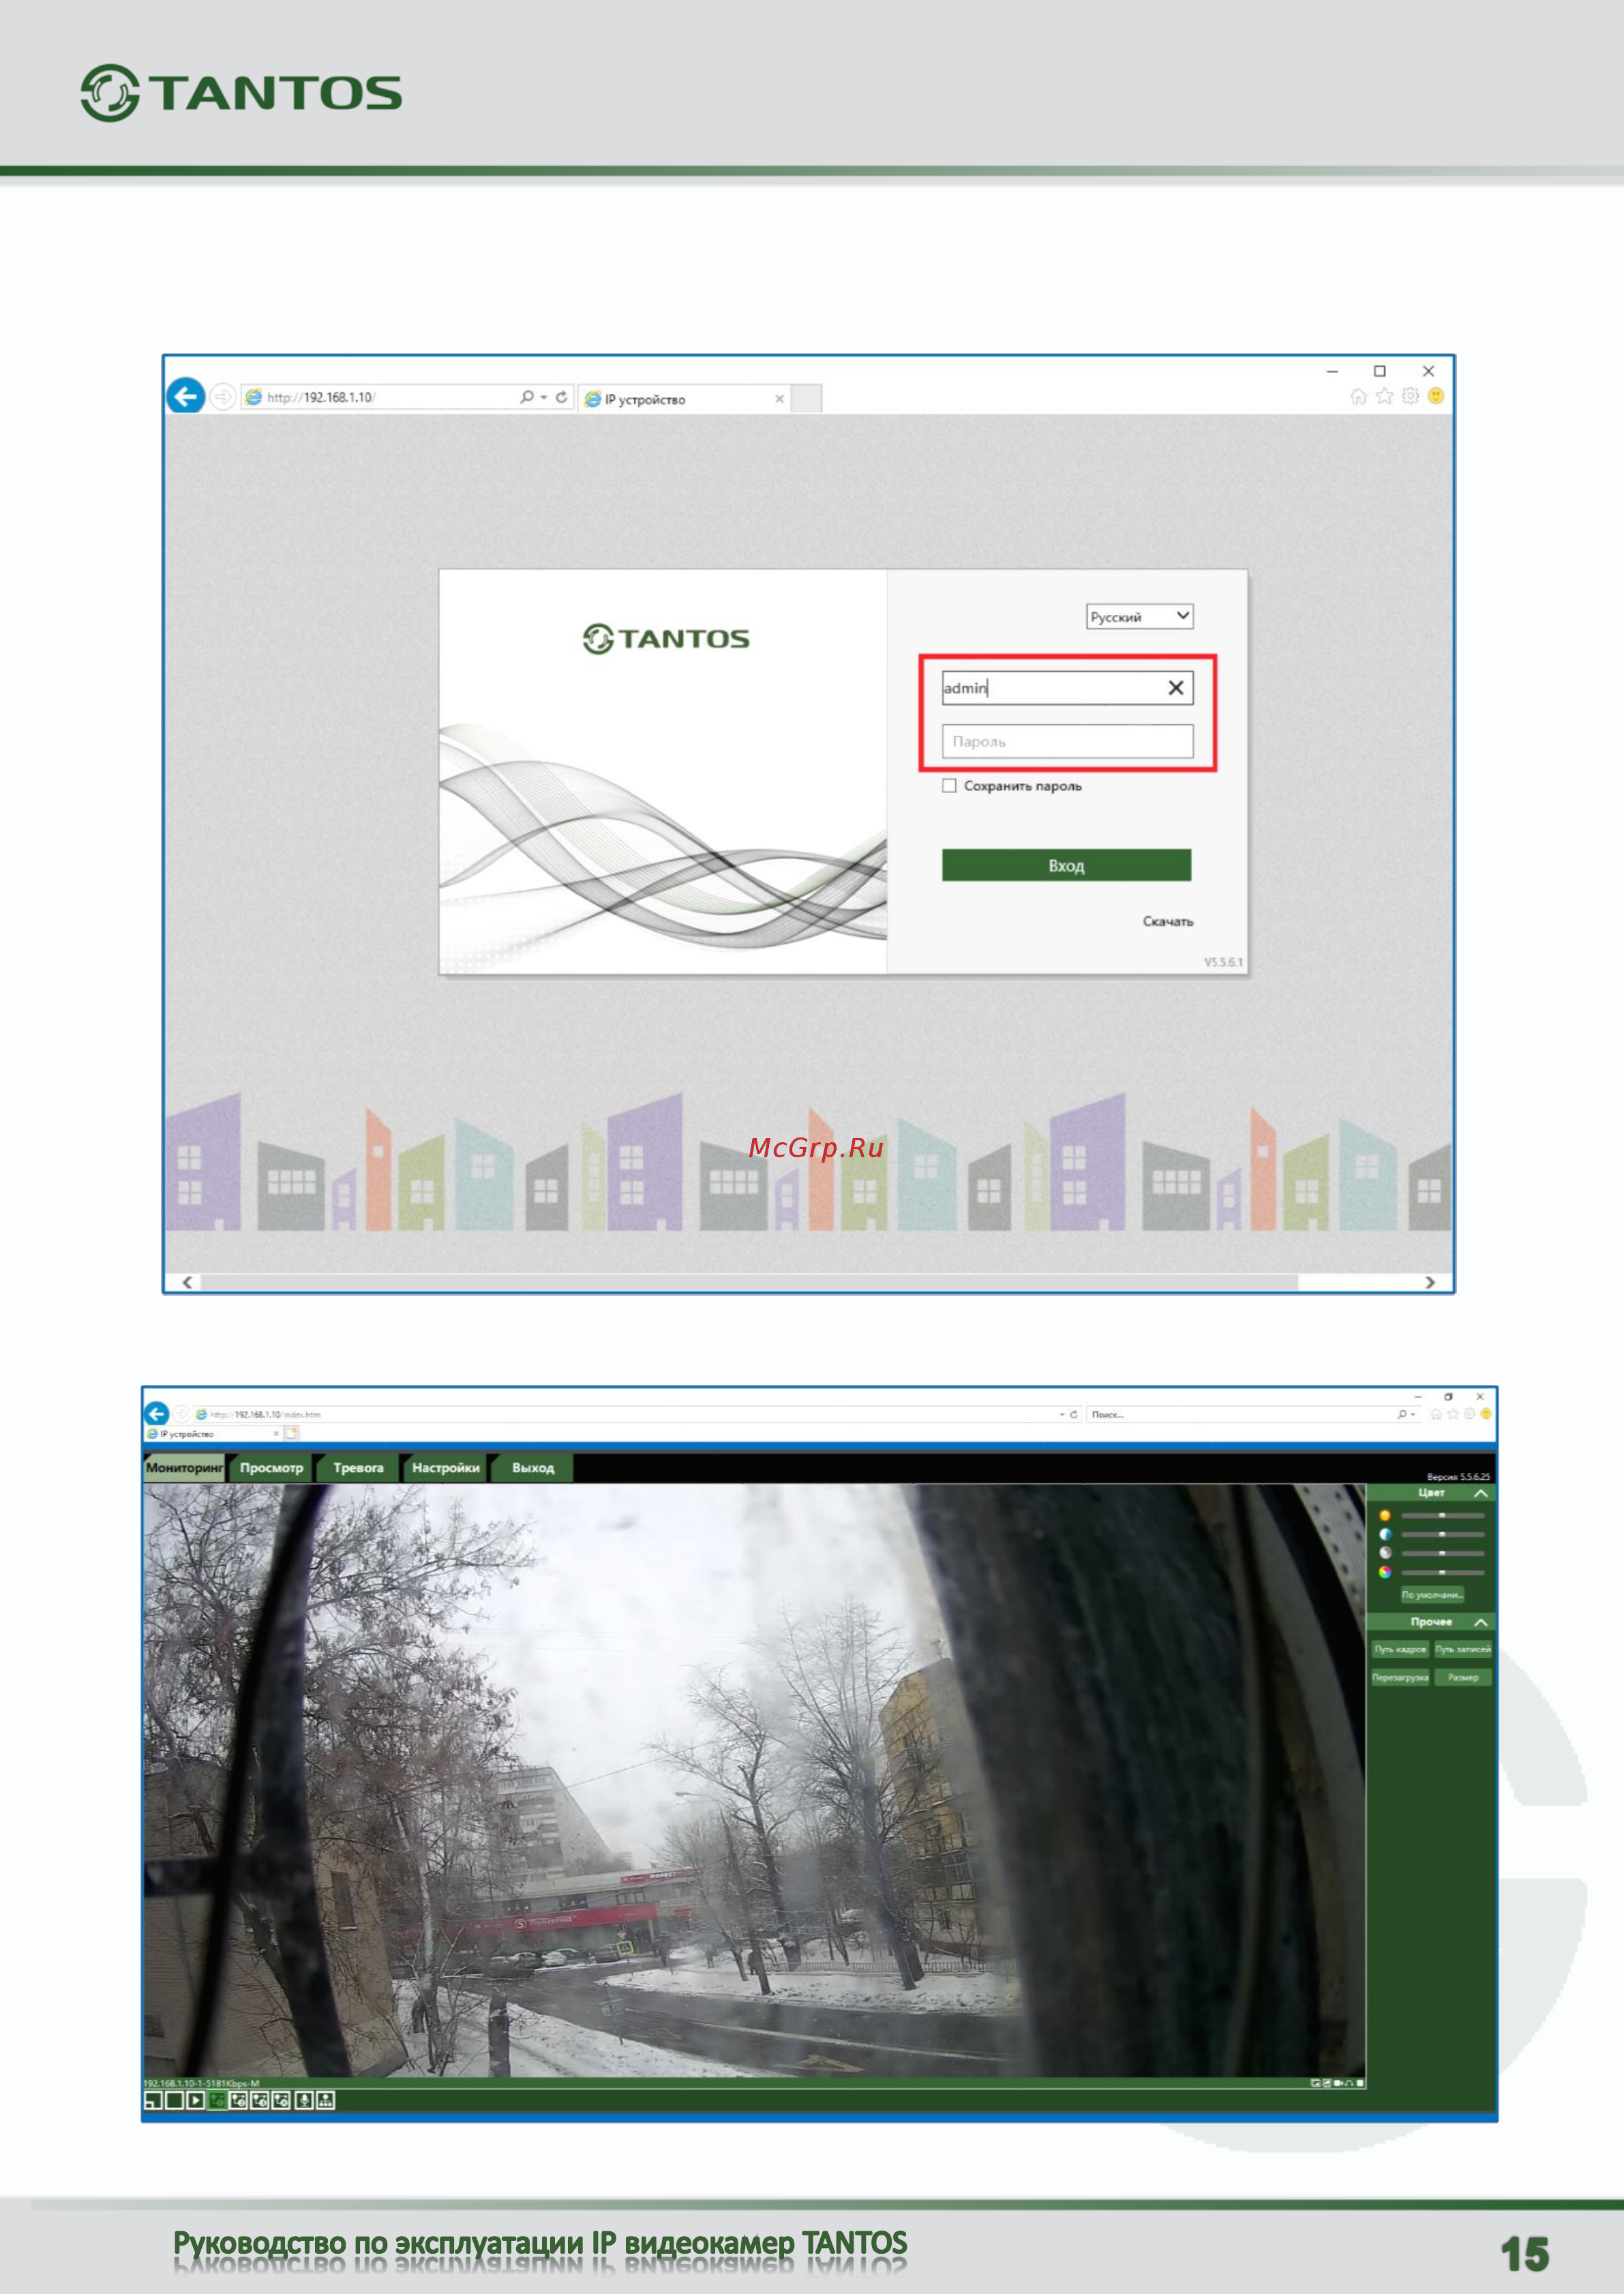1624x2294 pixels.
Task: Click left arrow of login page horizontal scrollbar
Action: (187, 1282)
